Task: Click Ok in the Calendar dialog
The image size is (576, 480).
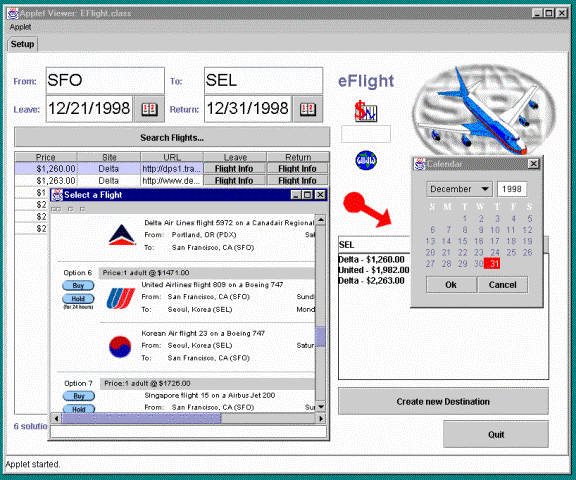Action: (451, 285)
